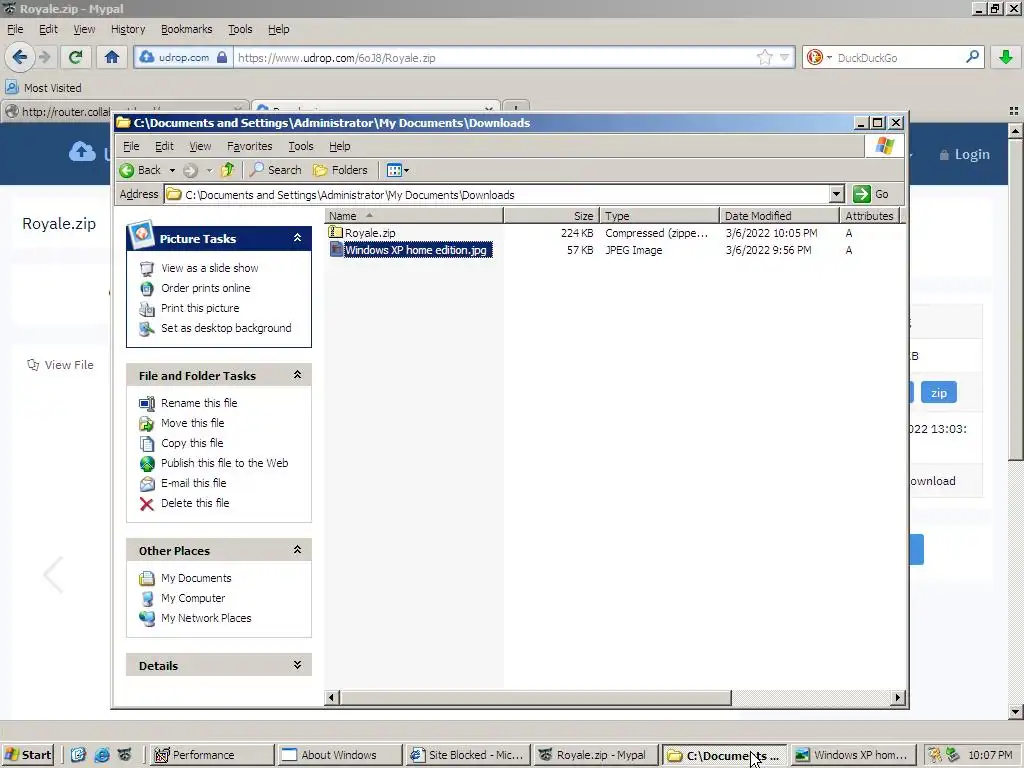Go back in the Explorer window
1024x768 pixels.
[x=140, y=170]
